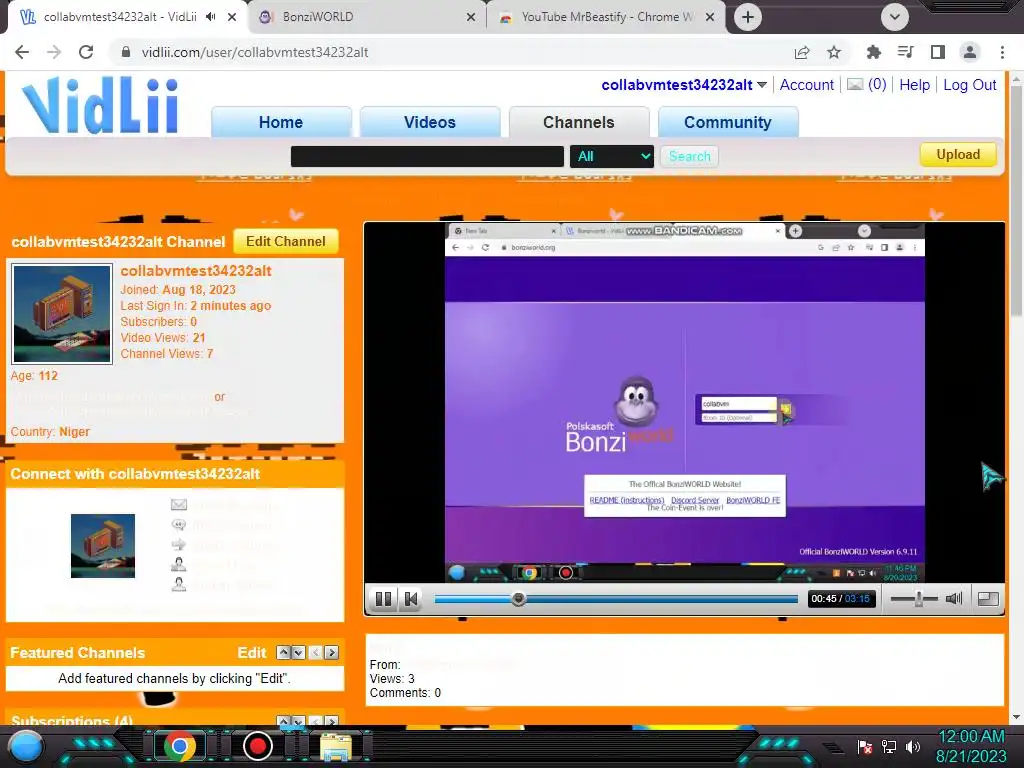Switch to YouTube MrBeastify Chrome tab
This screenshot has height=768, width=1024.
point(605,17)
